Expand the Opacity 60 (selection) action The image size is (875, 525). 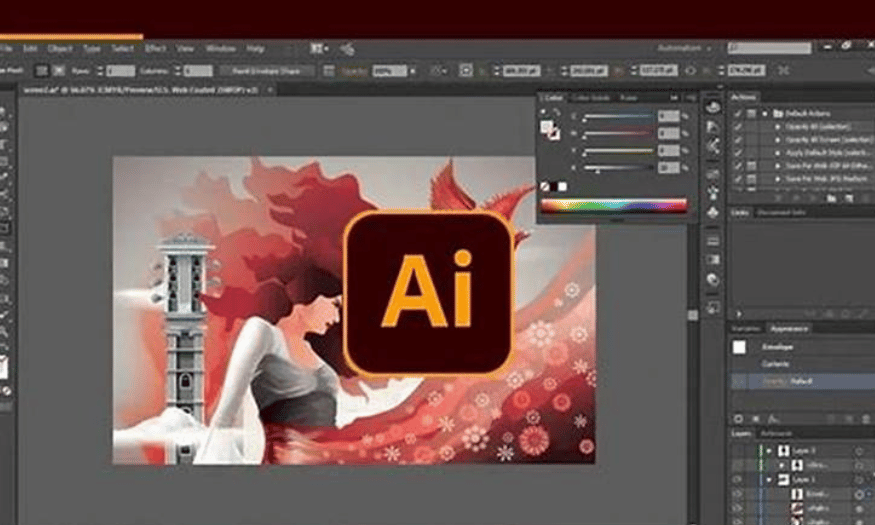pos(777,127)
